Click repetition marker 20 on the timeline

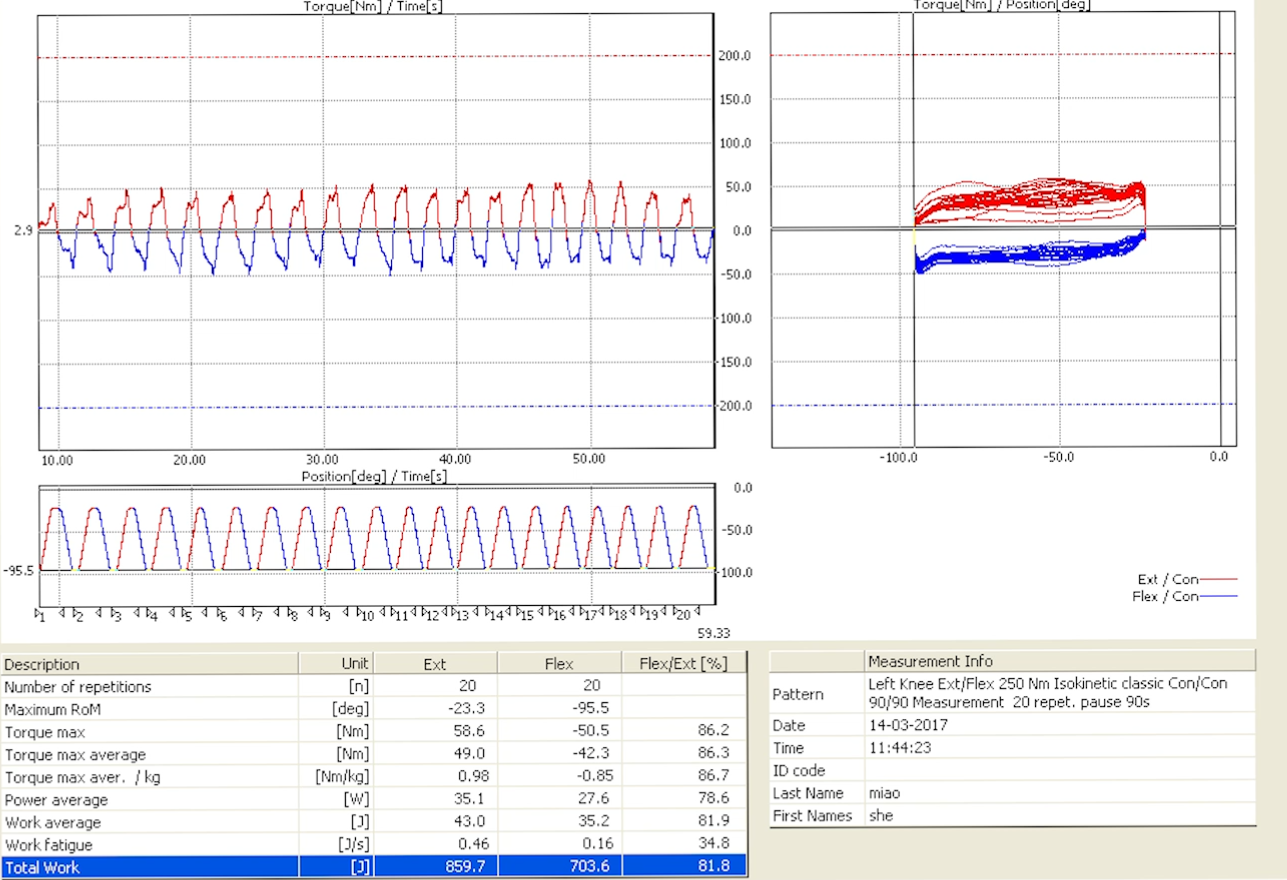point(683,614)
